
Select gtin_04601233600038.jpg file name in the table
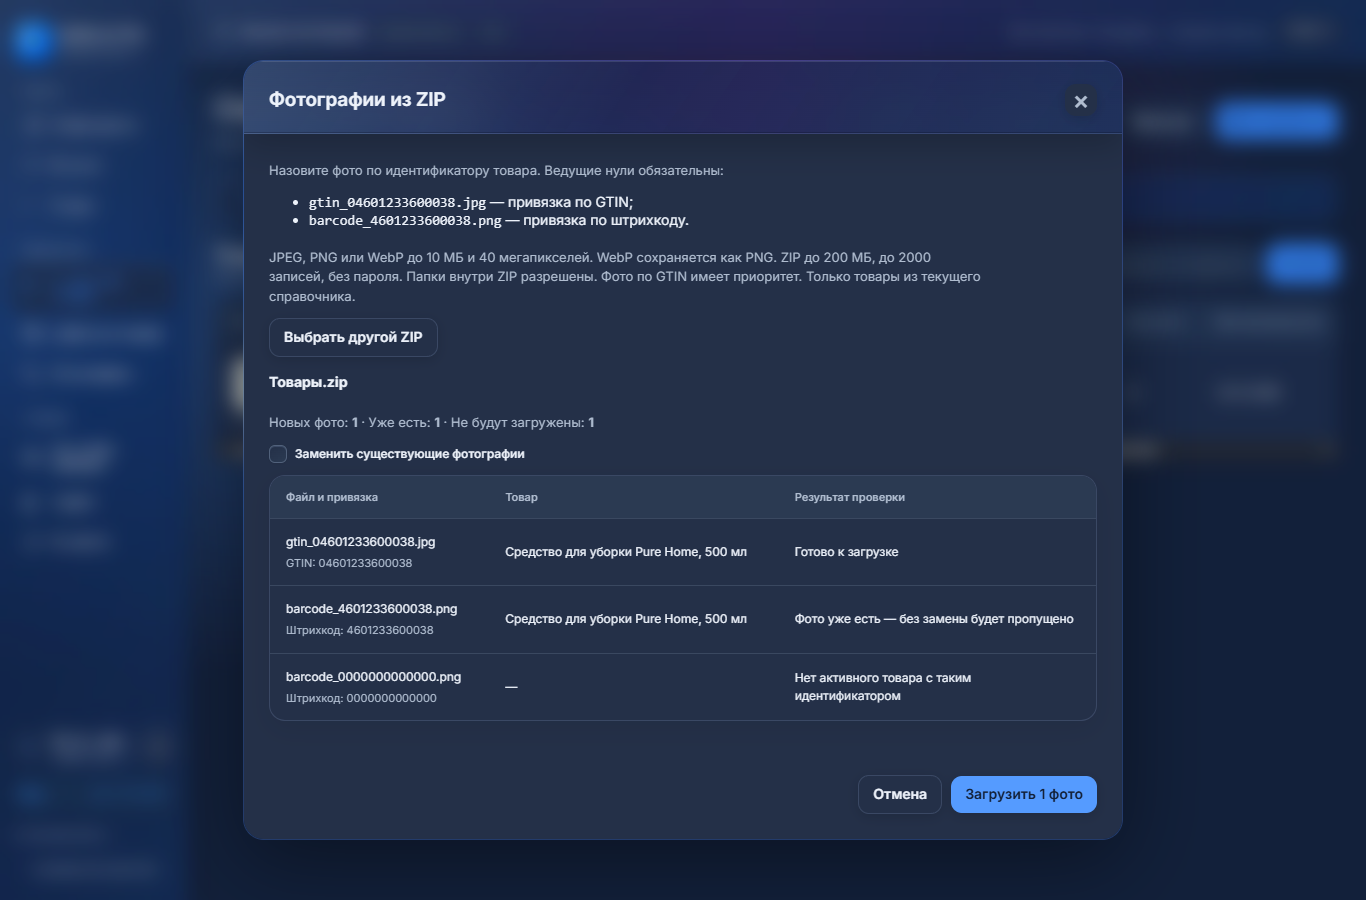click(x=361, y=542)
